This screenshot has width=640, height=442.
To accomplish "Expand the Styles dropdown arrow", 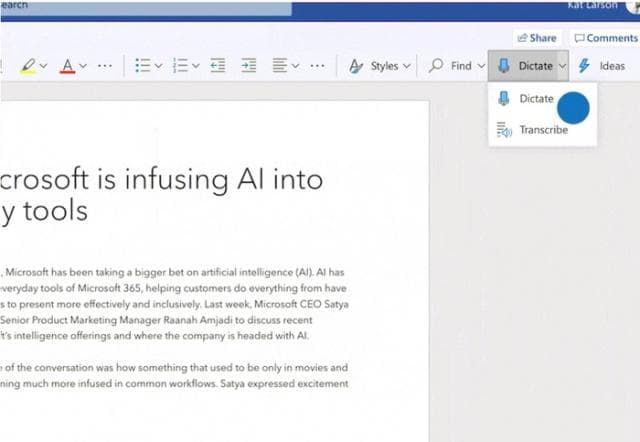I will pos(407,66).
